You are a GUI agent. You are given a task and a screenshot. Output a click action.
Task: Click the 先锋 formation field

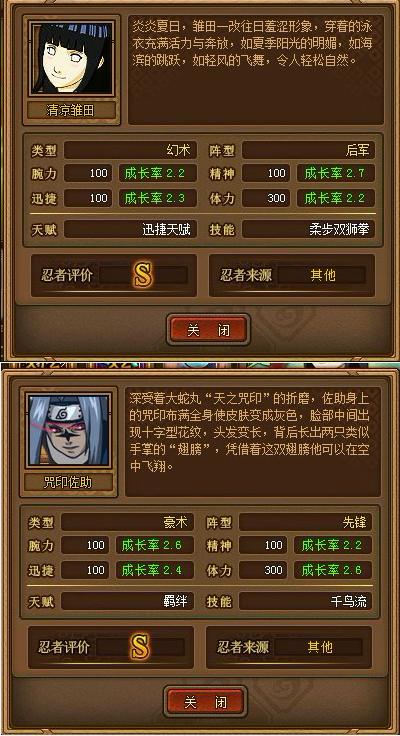[x=306, y=522]
